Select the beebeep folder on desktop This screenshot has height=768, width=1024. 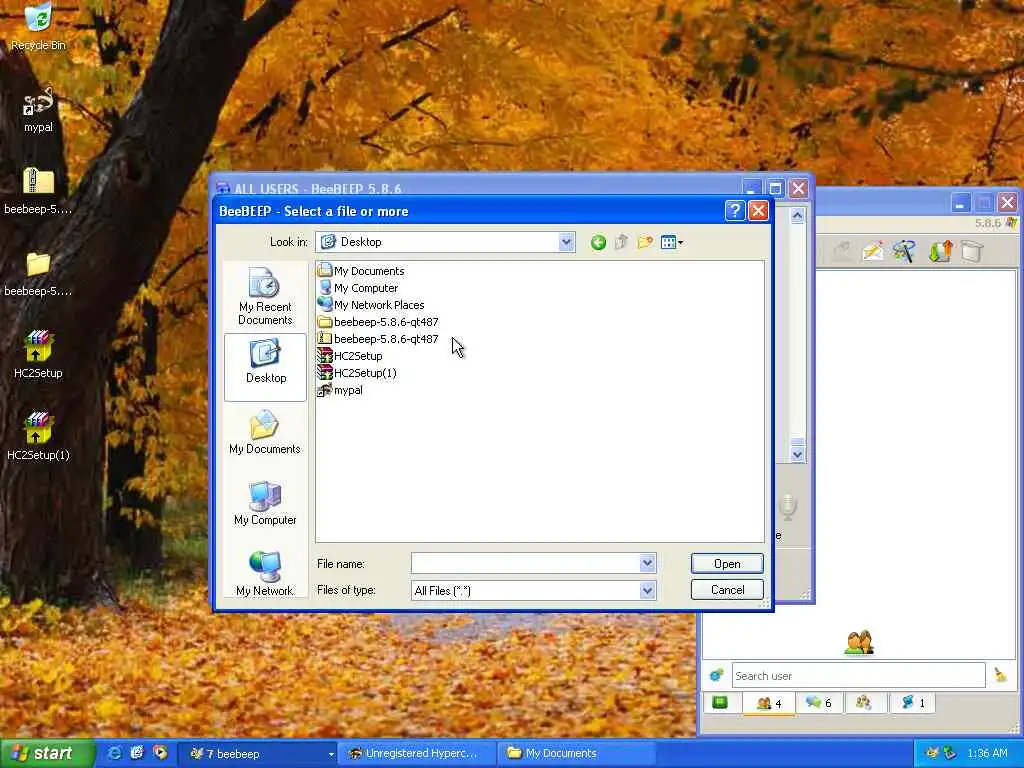(39, 274)
